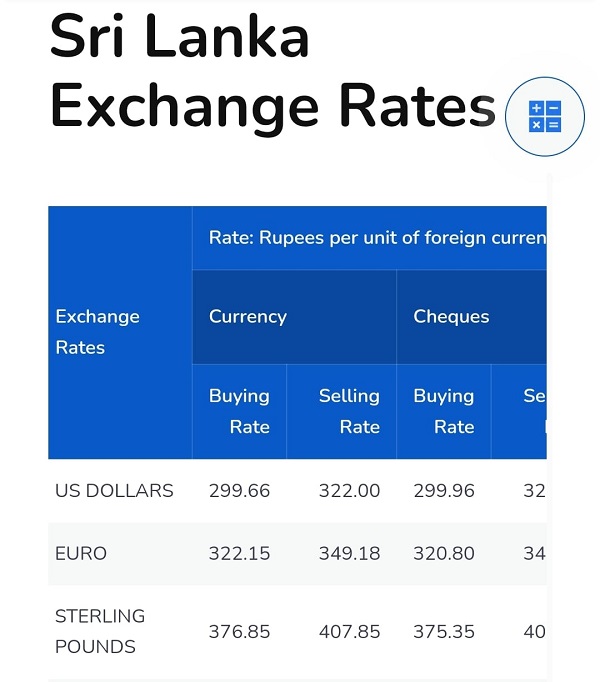Select the EURO row label
The width and height of the screenshot is (600, 682).
point(81,553)
